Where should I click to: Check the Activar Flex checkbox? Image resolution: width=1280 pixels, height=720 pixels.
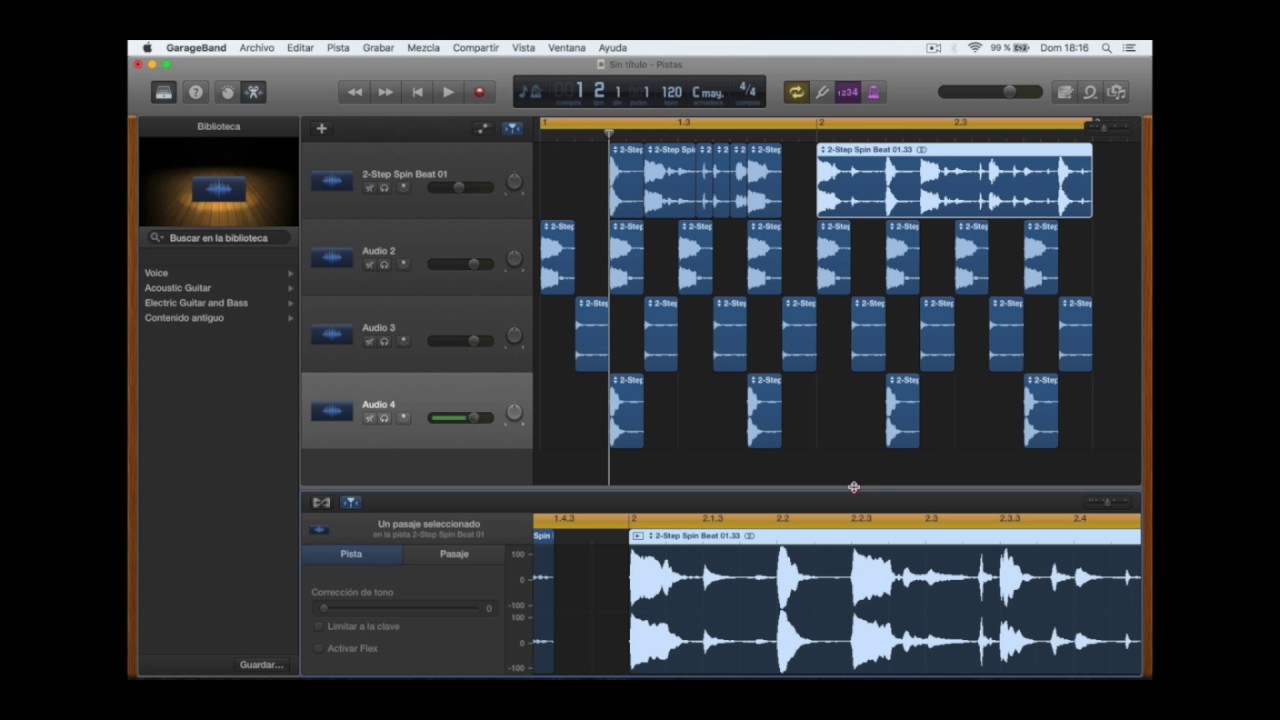pyautogui.click(x=319, y=648)
